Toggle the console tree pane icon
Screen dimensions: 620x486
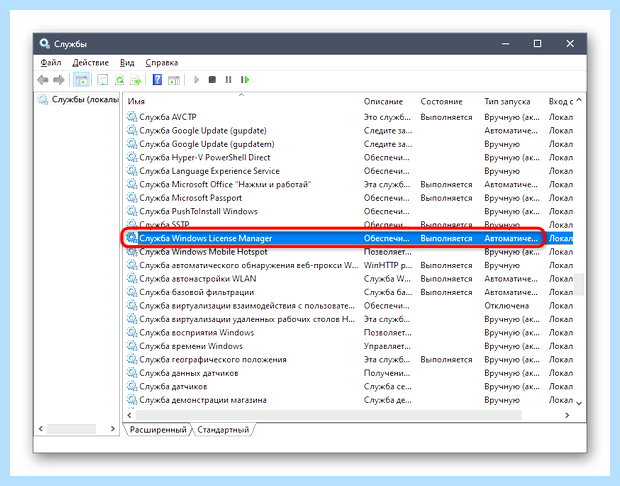pyautogui.click(x=81, y=80)
